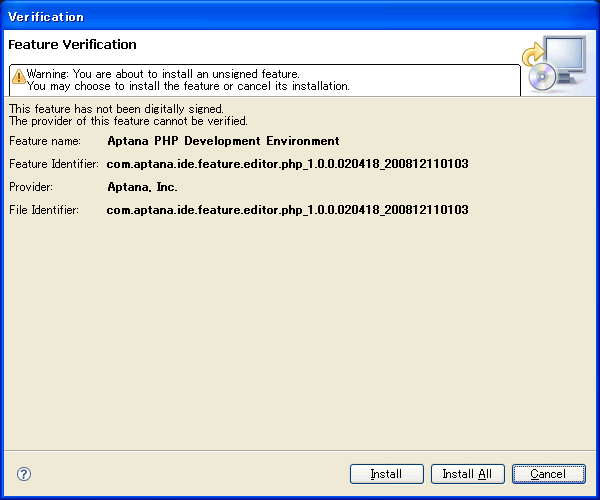Click the Install button
The width and height of the screenshot is (600, 500).
coord(386,474)
